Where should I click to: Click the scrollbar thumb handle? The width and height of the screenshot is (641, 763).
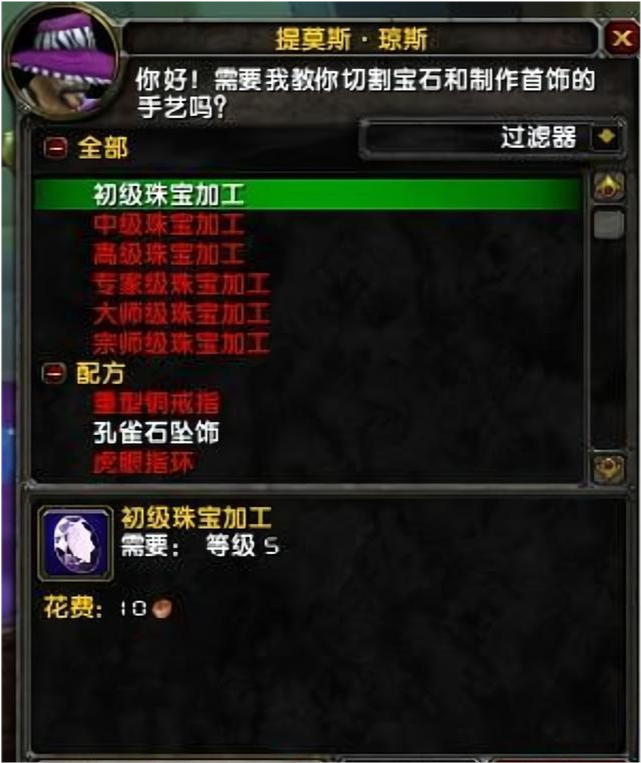pos(608,224)
